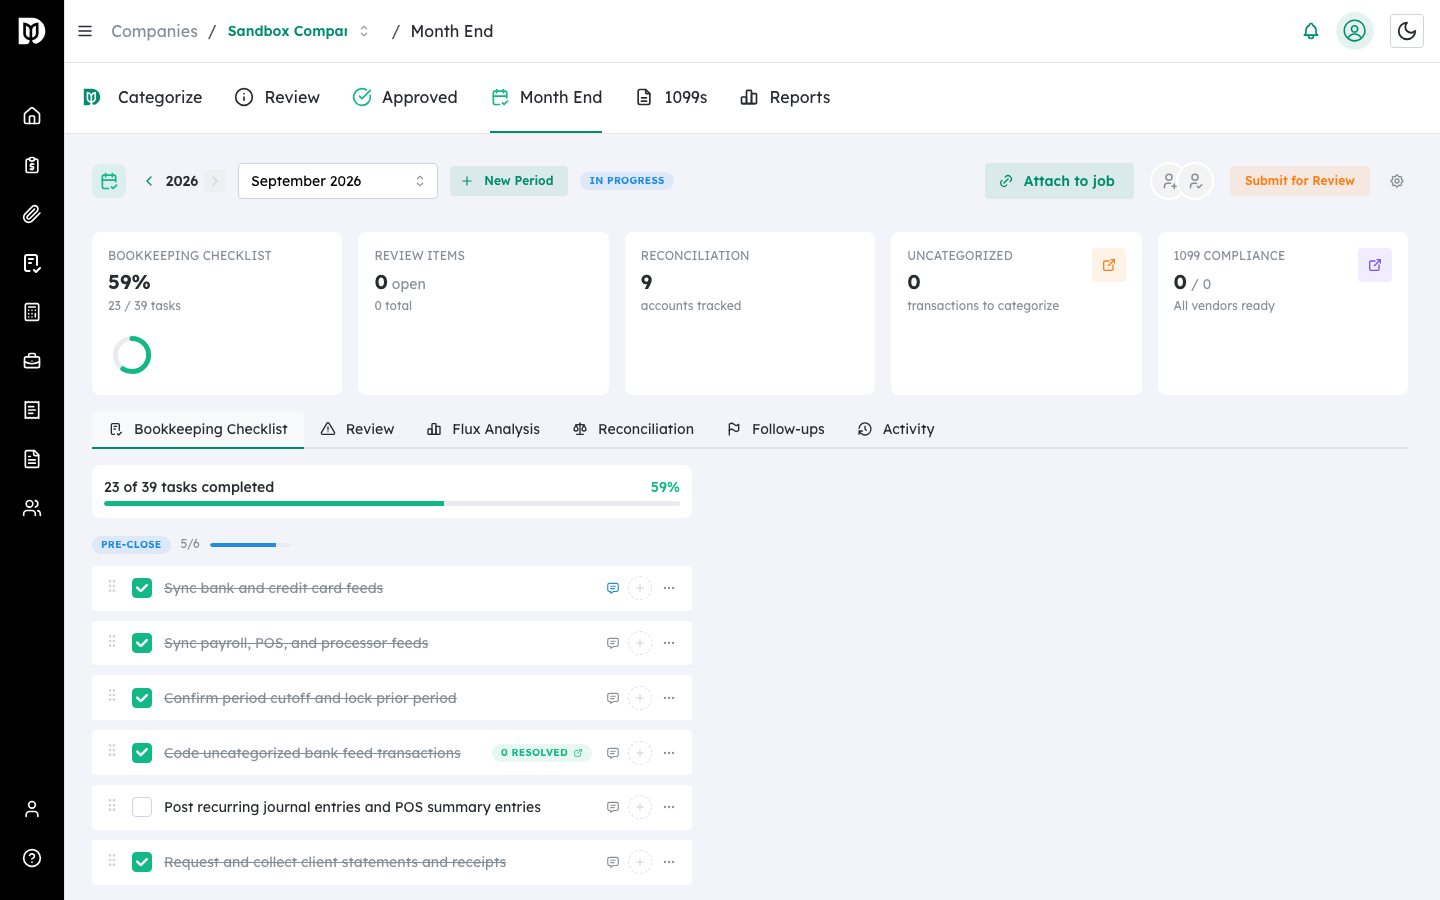The image size is (1440, 900).
Task: Uncheck Sync bank and credit card feeds
Action: (x=142, y=588)
